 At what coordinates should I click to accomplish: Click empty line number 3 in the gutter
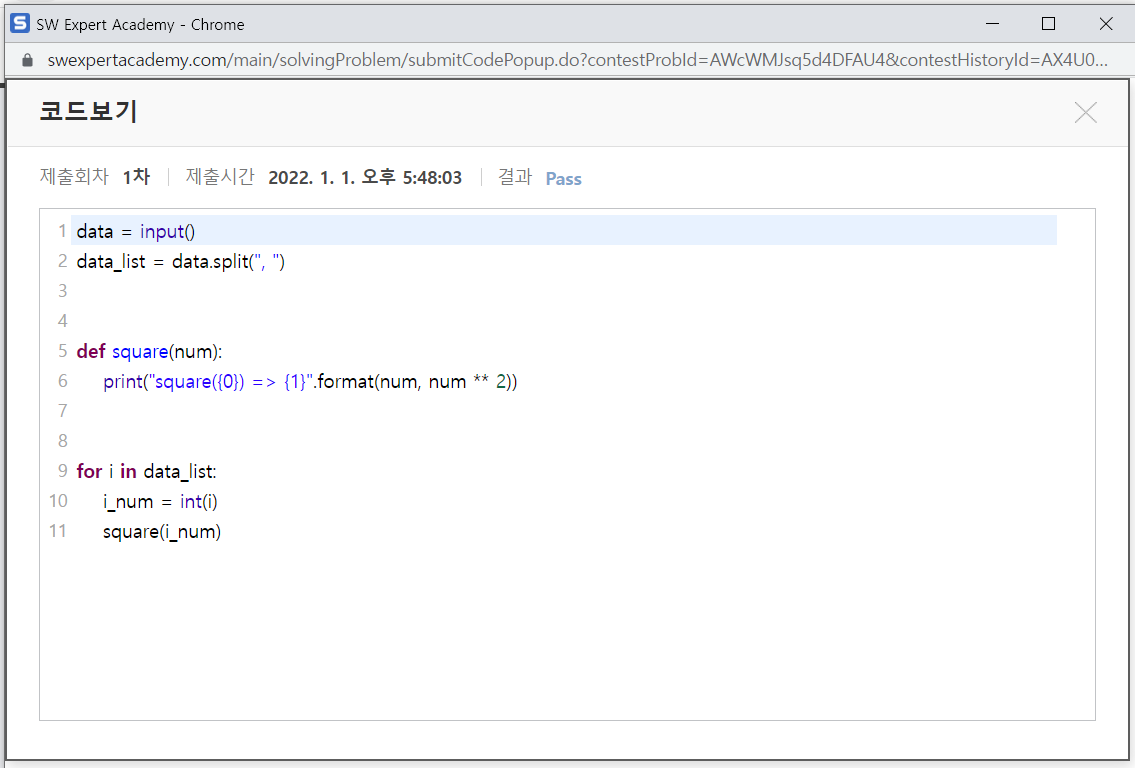[63, 291]
